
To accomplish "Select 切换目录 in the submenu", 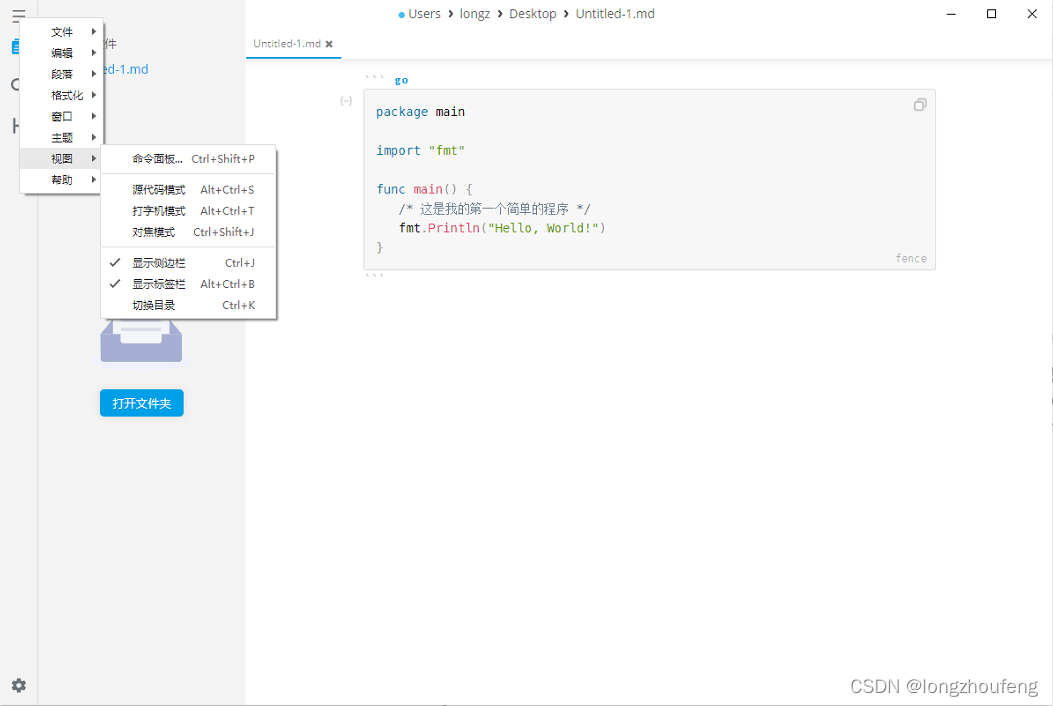I will coord(189,306).
